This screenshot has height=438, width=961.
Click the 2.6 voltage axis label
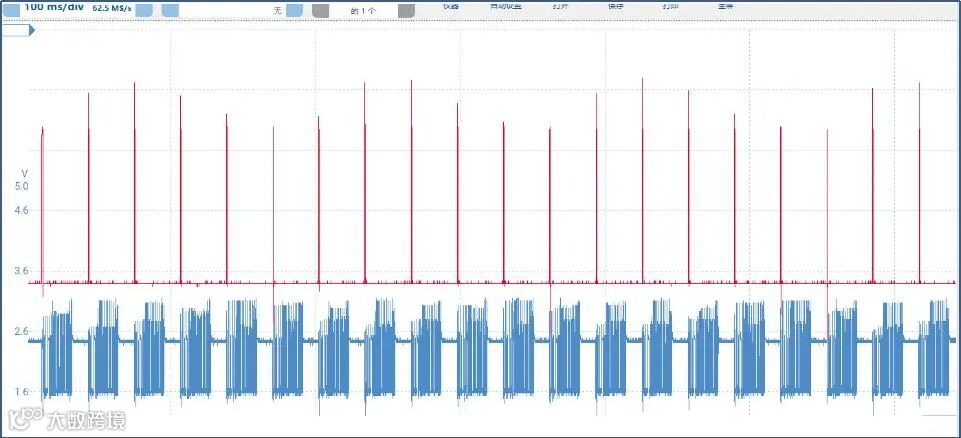(x=21, y=331)
